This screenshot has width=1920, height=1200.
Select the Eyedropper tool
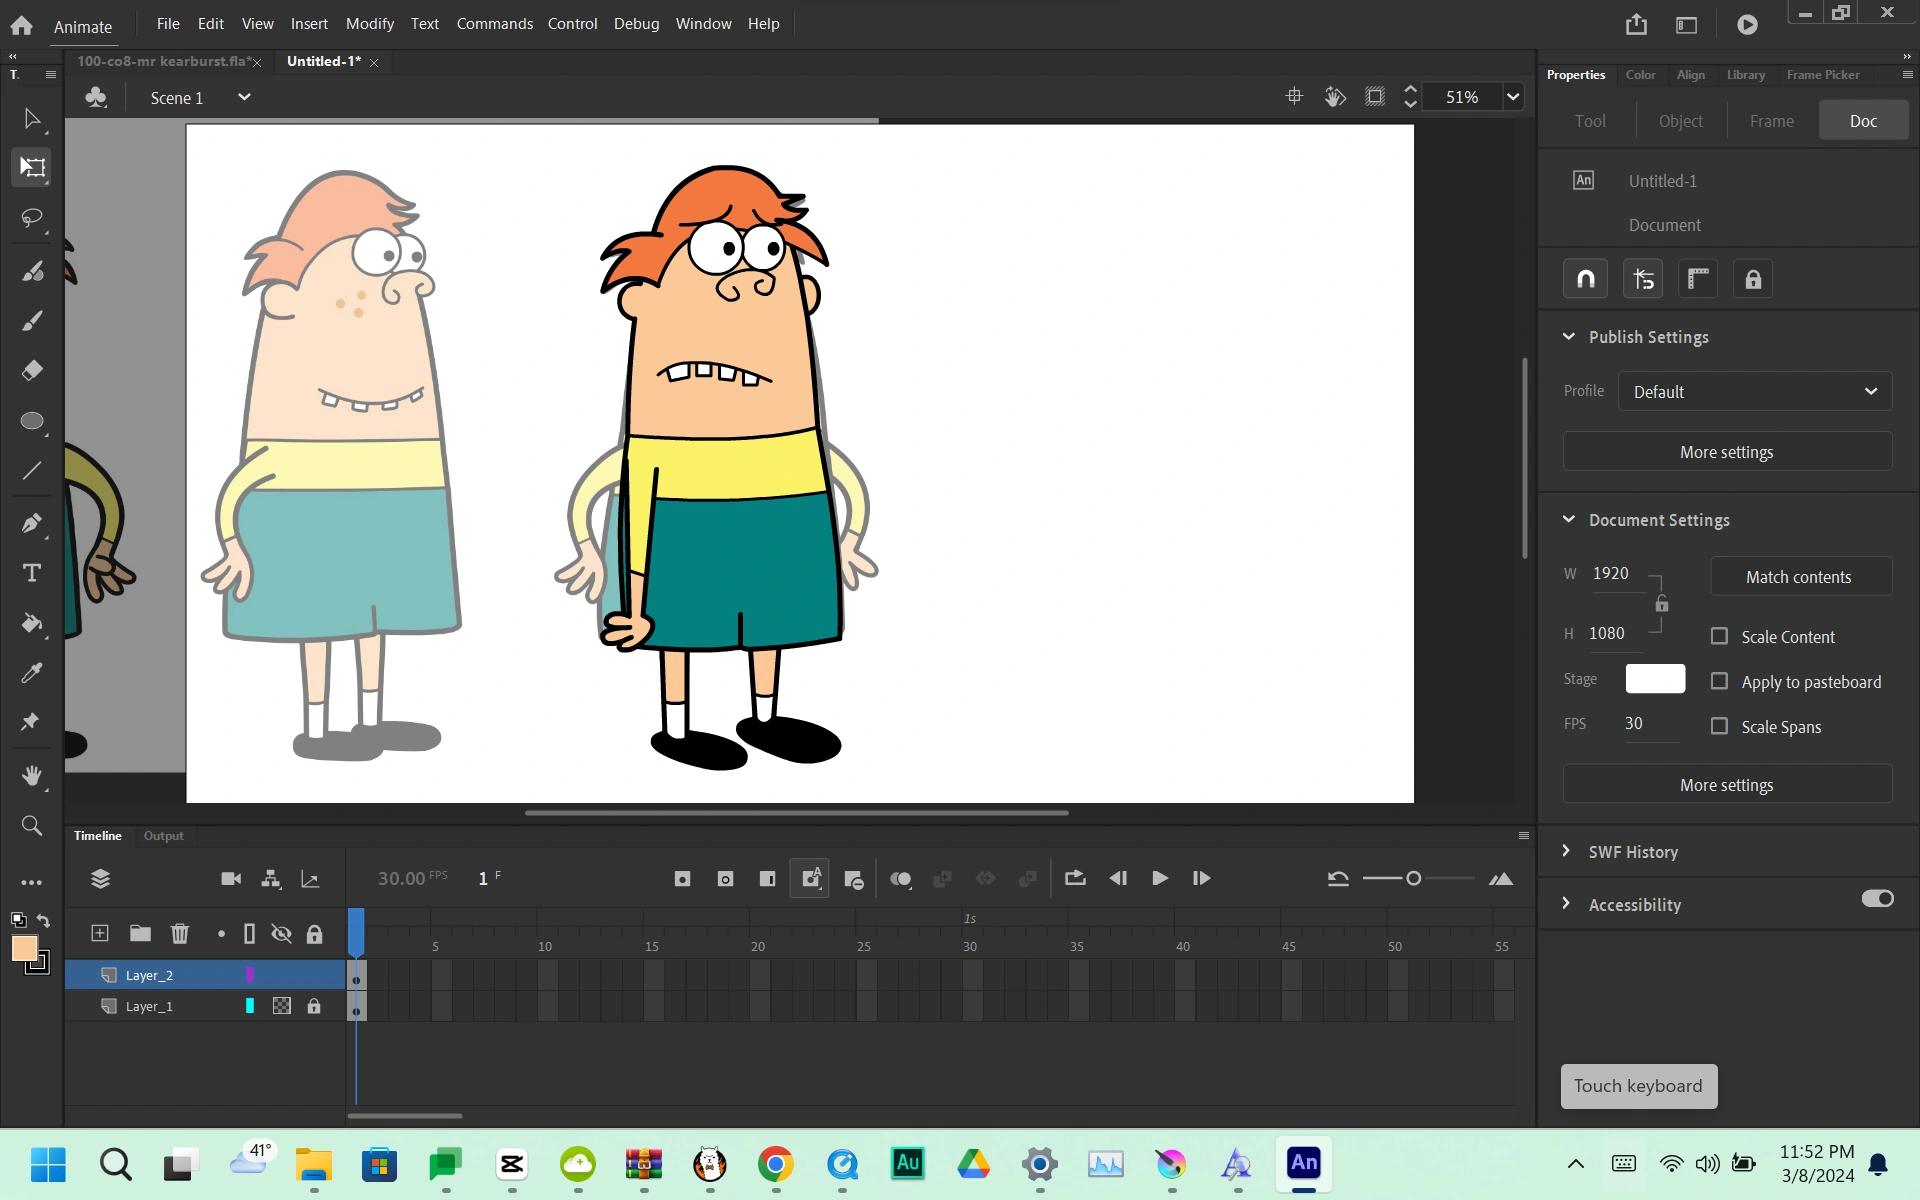pyautogui.click(x=31, y=672)
